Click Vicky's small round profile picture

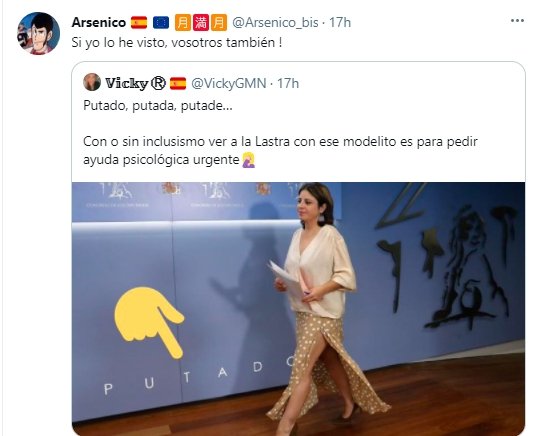92,82
